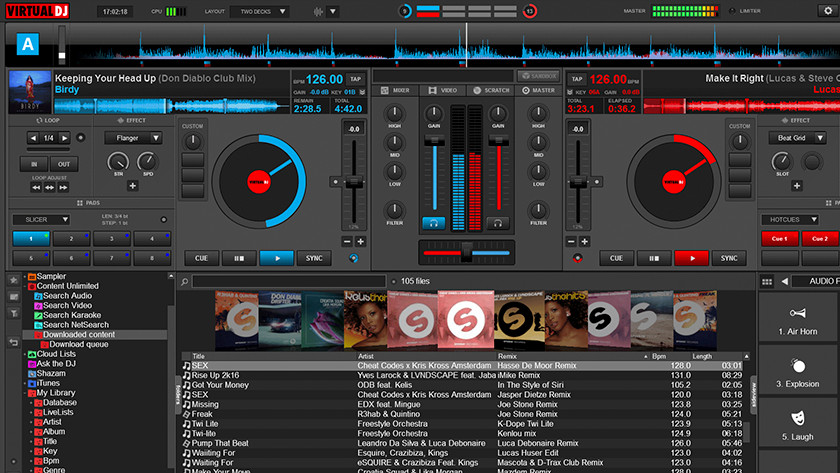Pause-stutter the left deck
The width and height of the screenshot is (840, 473).
point(239,258)
